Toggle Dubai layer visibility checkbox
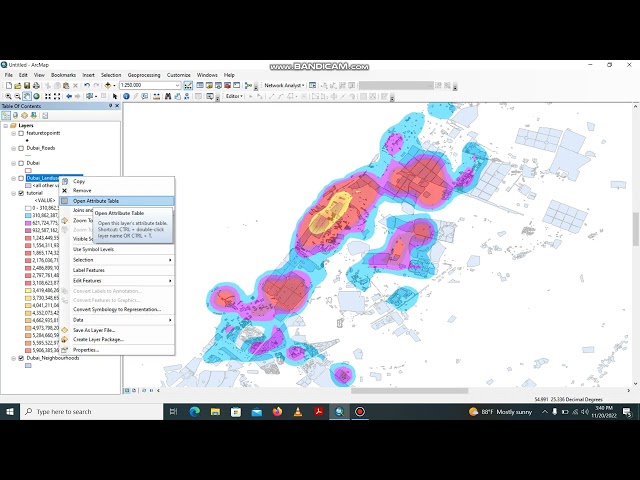Image resolution: width=640 pixels, height=480 pixels. point(21,163)
